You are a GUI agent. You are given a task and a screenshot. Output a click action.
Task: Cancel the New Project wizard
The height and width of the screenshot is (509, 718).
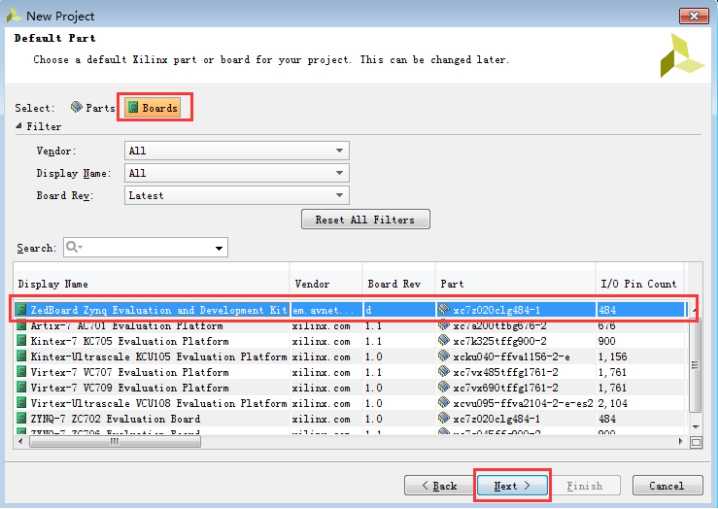pos(667,486)
